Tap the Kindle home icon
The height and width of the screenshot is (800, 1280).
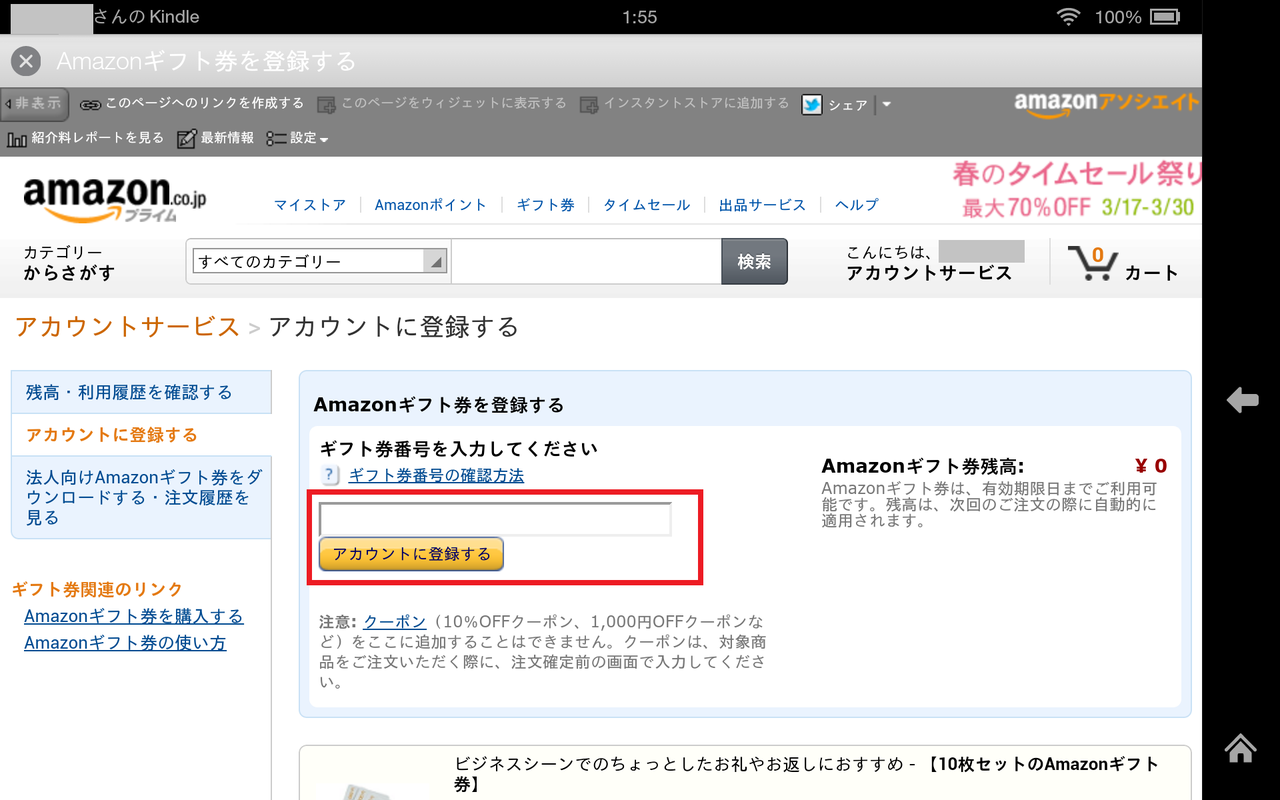click(x=1241, y=747)
